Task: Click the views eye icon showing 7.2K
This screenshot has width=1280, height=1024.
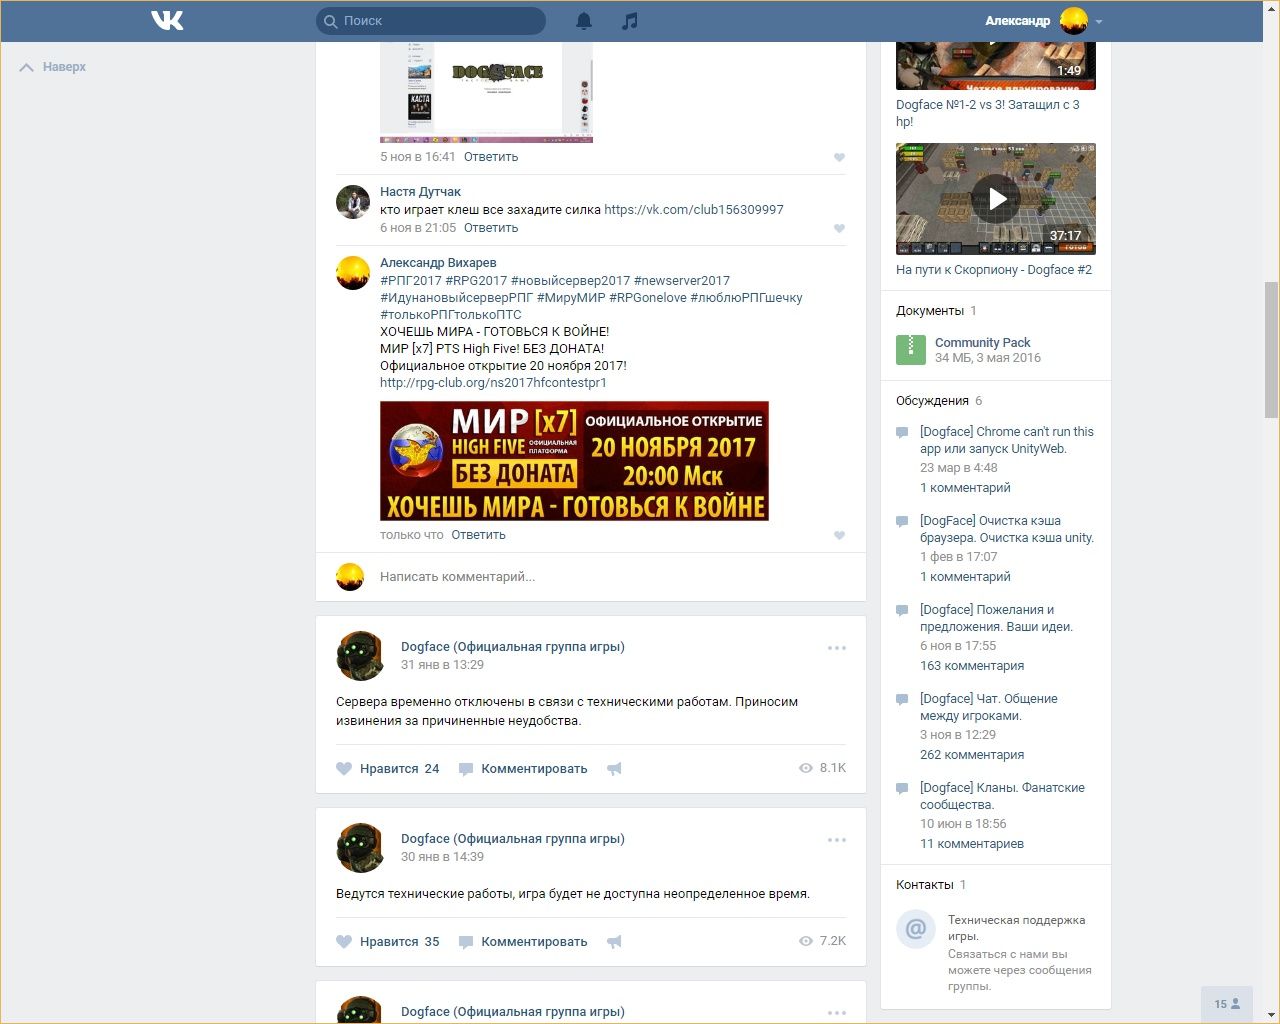Action: click(806, 942)
